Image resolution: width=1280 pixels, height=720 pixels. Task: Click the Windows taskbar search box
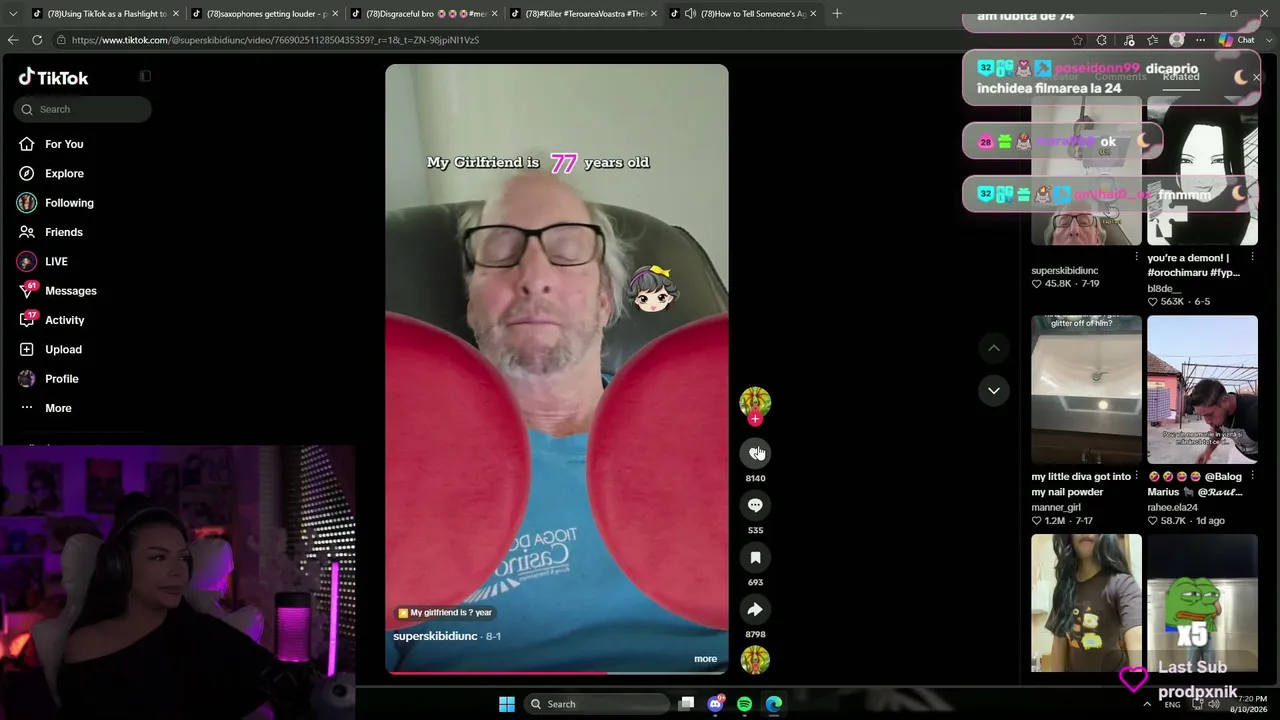(x=597, y=704)
